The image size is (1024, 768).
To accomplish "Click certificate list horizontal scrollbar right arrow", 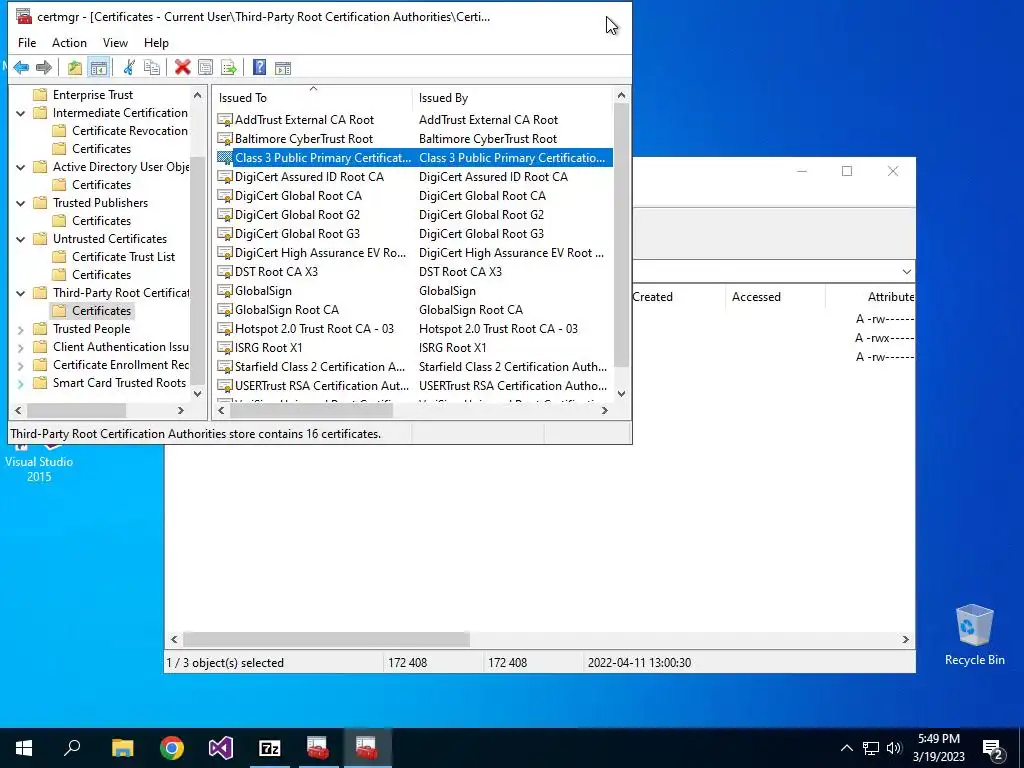I will (605, 410).
